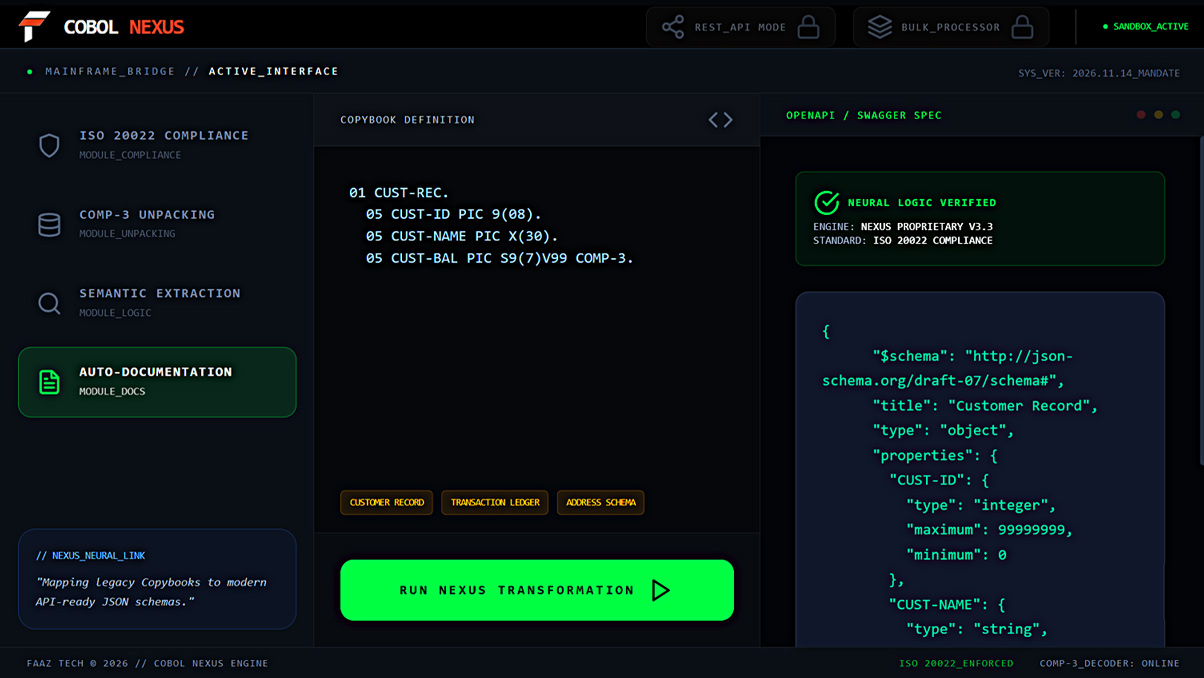Click the lock icon beside BULK_PROCESSOR
Screen dimensions: 1204x678
(x=1022, y=27)
